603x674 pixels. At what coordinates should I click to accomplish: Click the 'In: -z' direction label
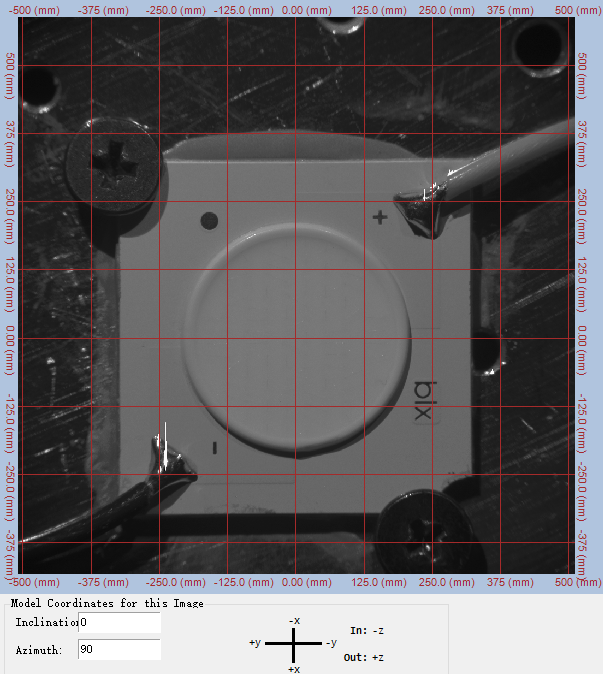point(365,630)
